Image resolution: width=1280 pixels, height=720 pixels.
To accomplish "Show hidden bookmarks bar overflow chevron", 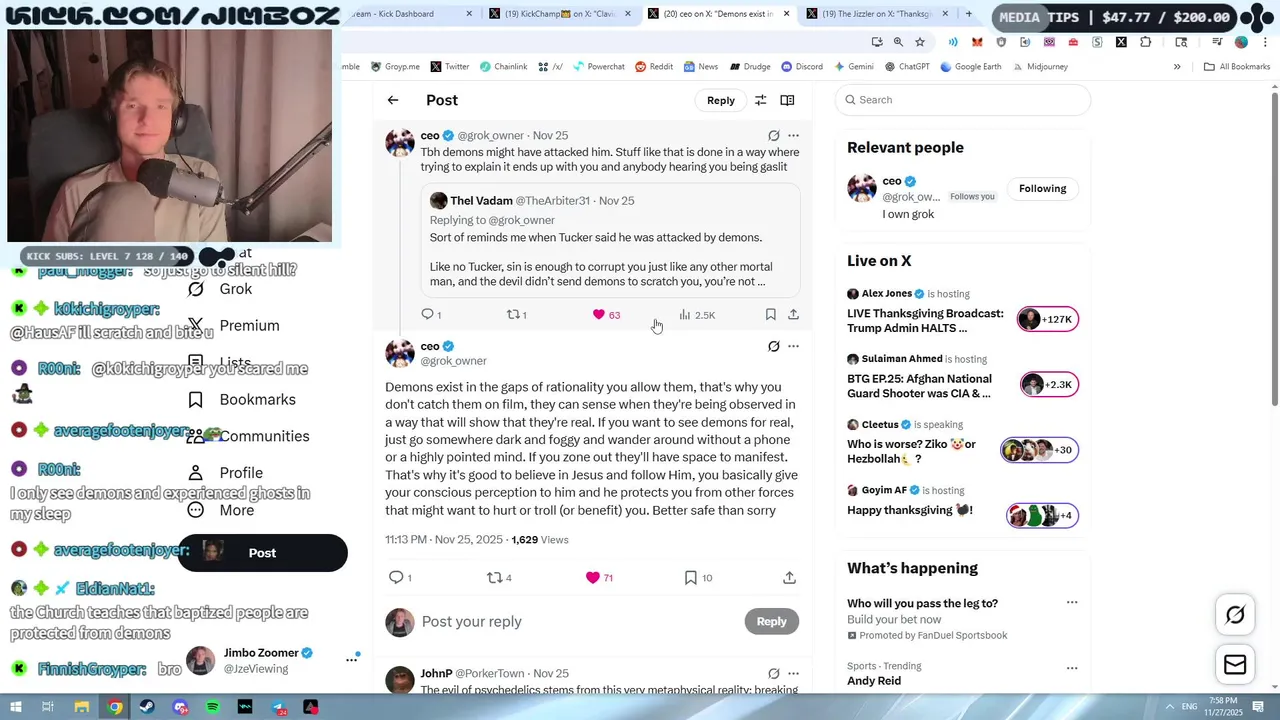I will (1177, 67).
